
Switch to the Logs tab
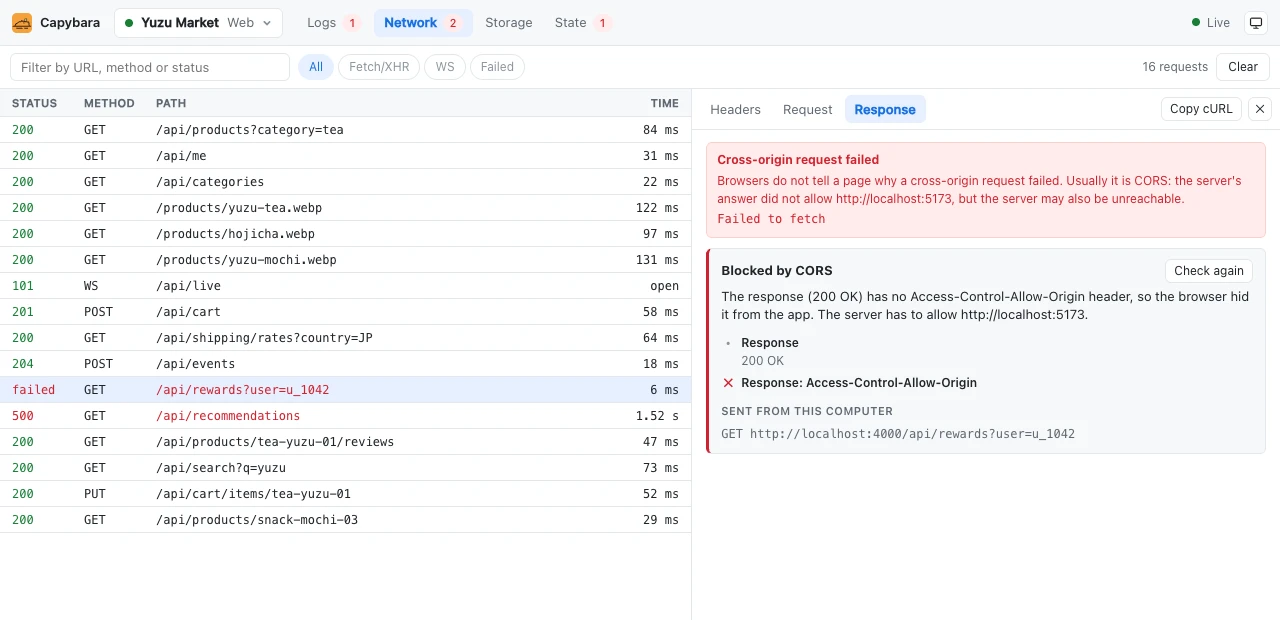click(334, 22)
